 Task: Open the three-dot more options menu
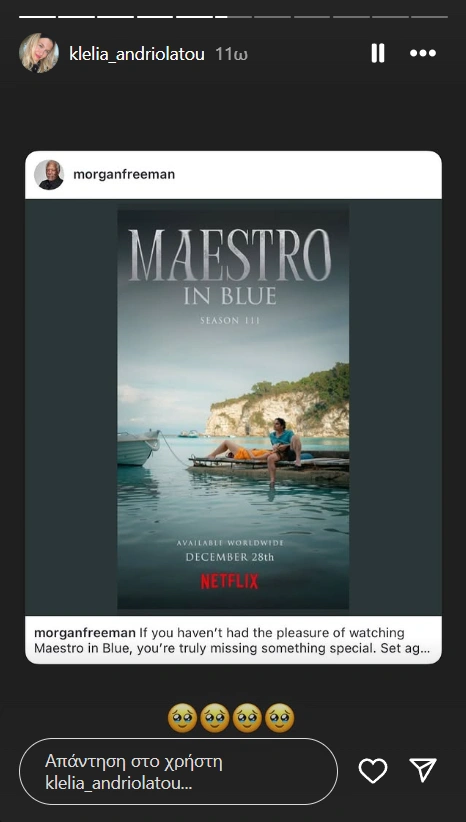[423, 53]
